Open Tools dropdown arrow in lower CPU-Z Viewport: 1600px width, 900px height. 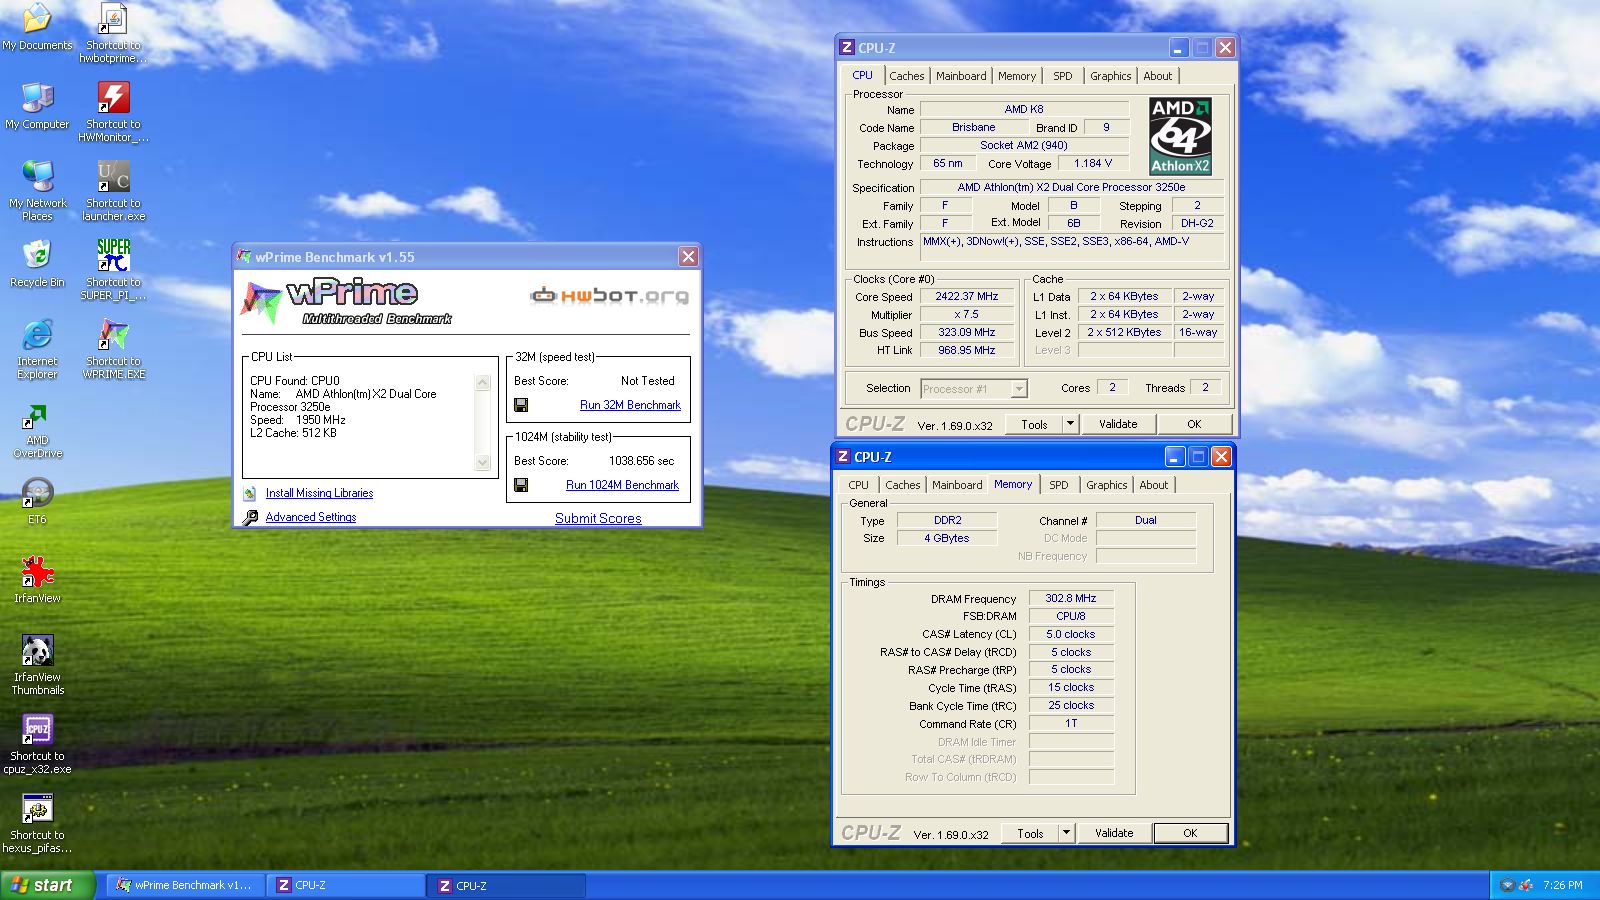pyautogui.click(x=1066, y=833)
